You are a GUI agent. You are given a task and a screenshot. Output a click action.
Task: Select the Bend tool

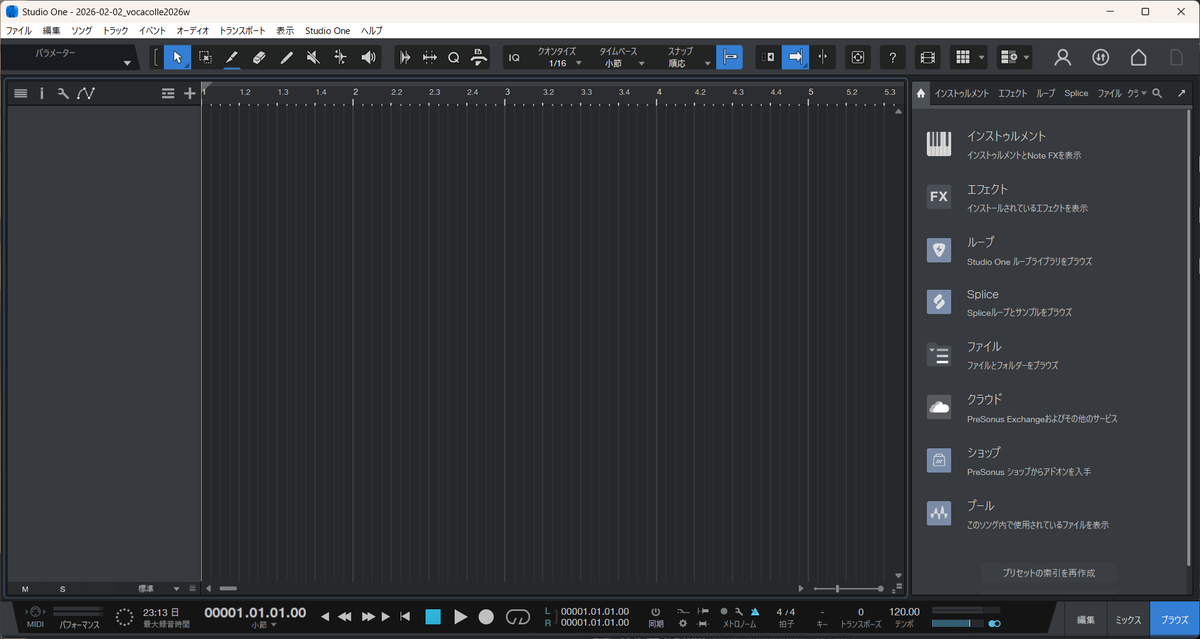(340, 57)
